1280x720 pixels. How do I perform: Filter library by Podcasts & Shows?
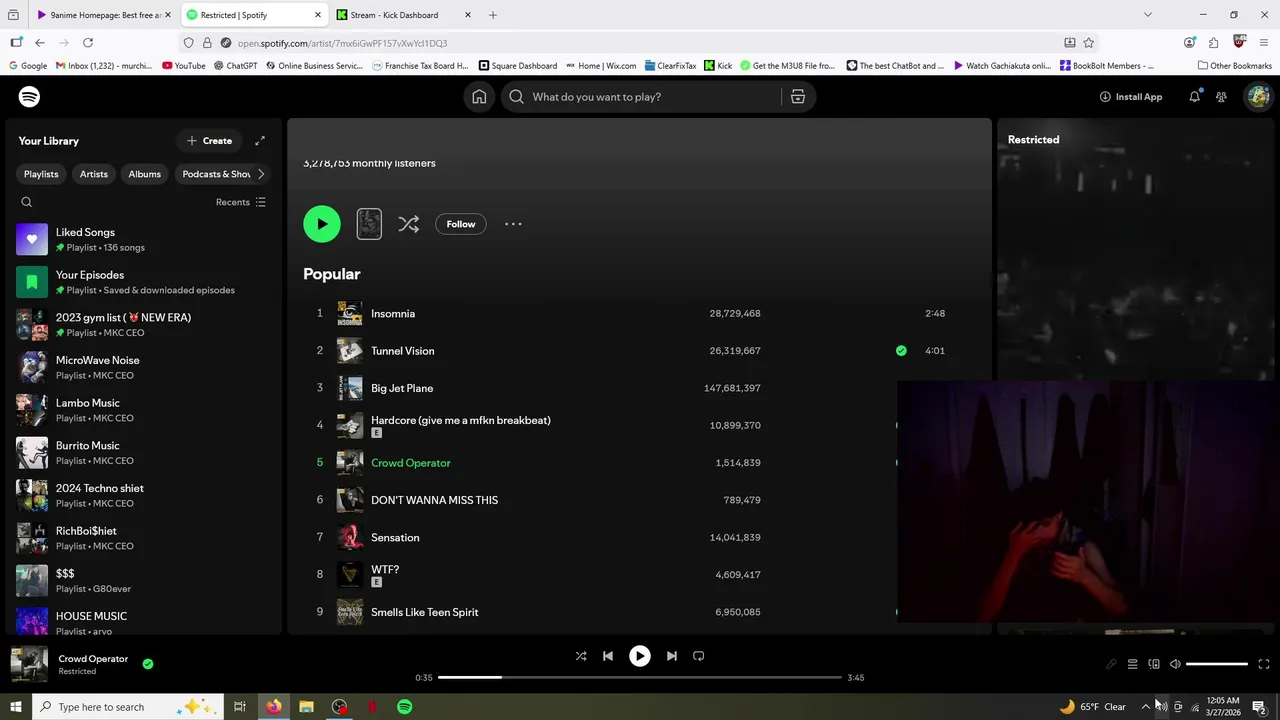click(215, 174)
